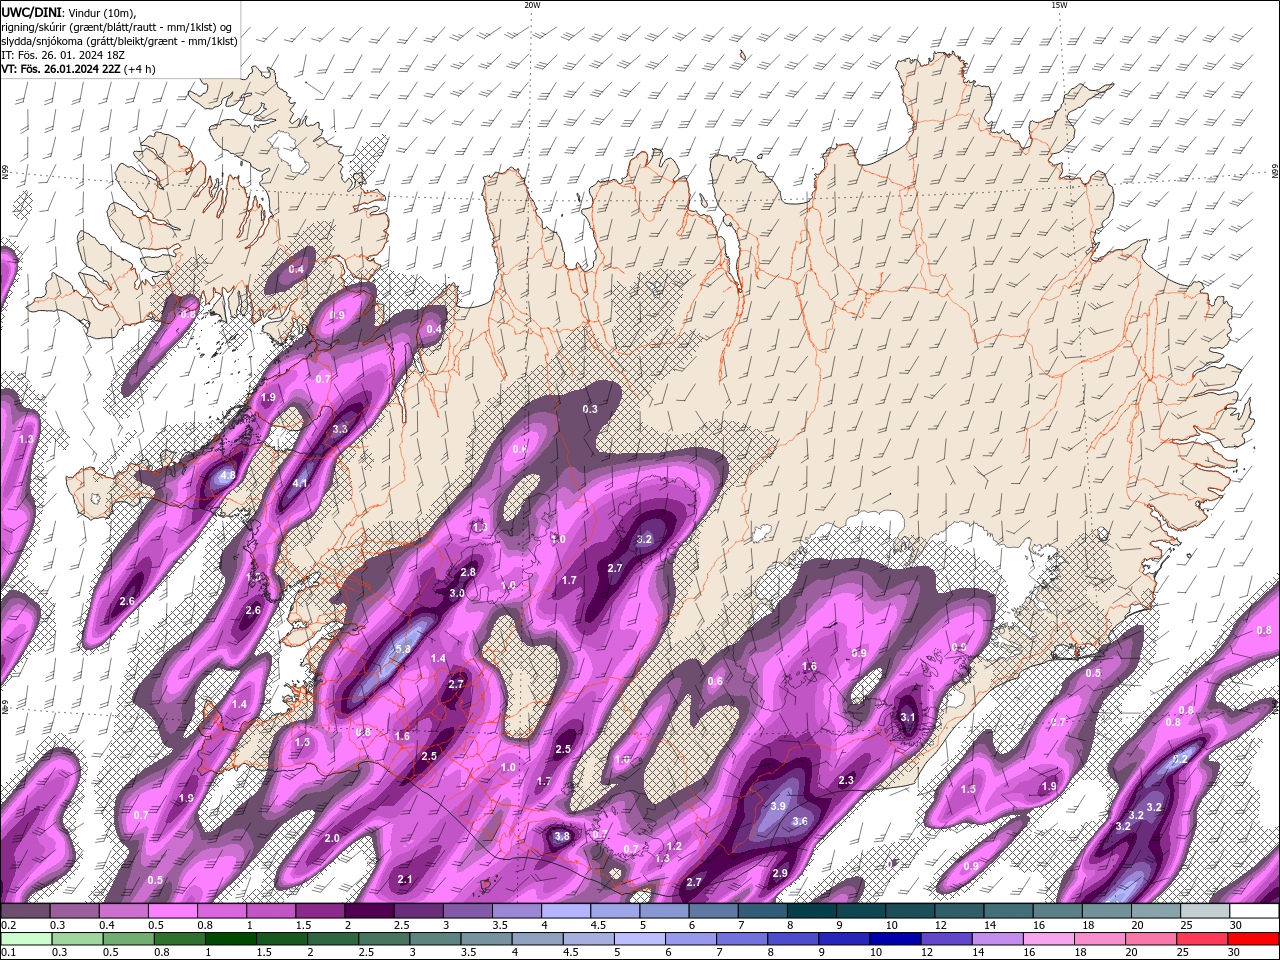Click the 3.8 precipitation value on the map
This screenshot has height=960, width=1280.
[x=561, y=837]
